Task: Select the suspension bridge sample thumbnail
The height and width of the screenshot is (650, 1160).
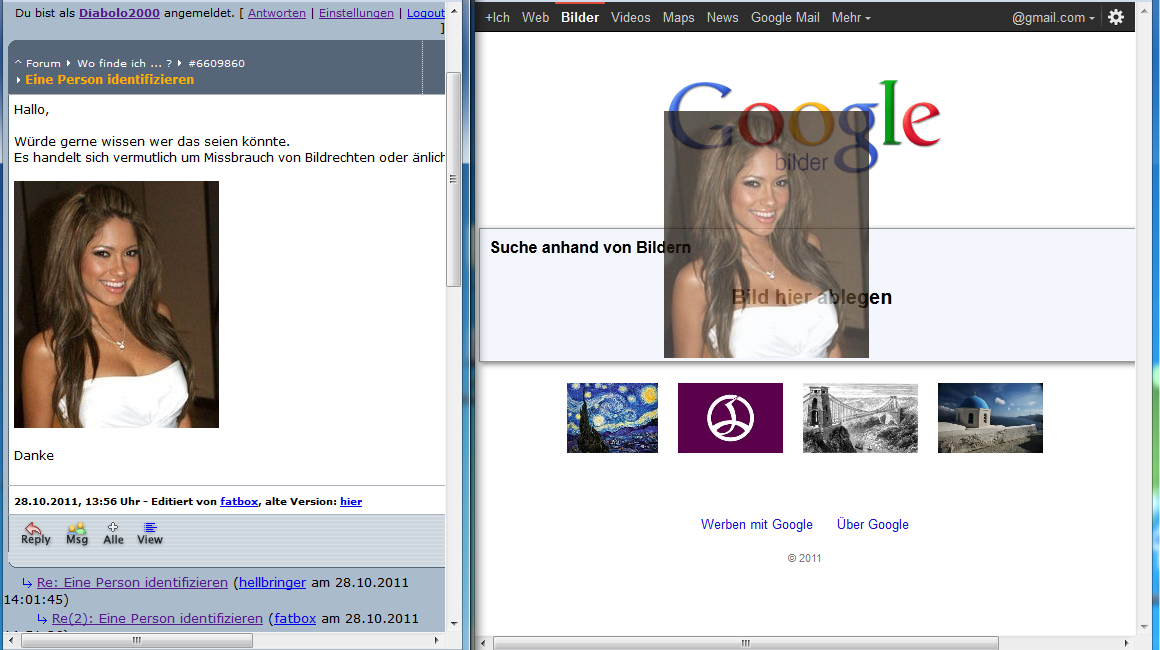Action: click(x=860, y=418)
